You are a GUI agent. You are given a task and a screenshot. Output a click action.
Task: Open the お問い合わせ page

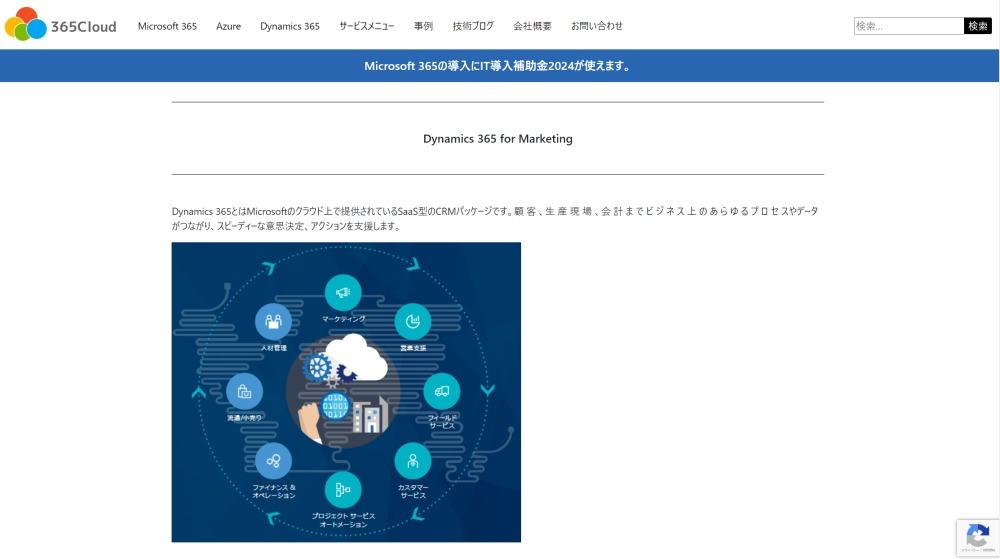click(597, 26)
